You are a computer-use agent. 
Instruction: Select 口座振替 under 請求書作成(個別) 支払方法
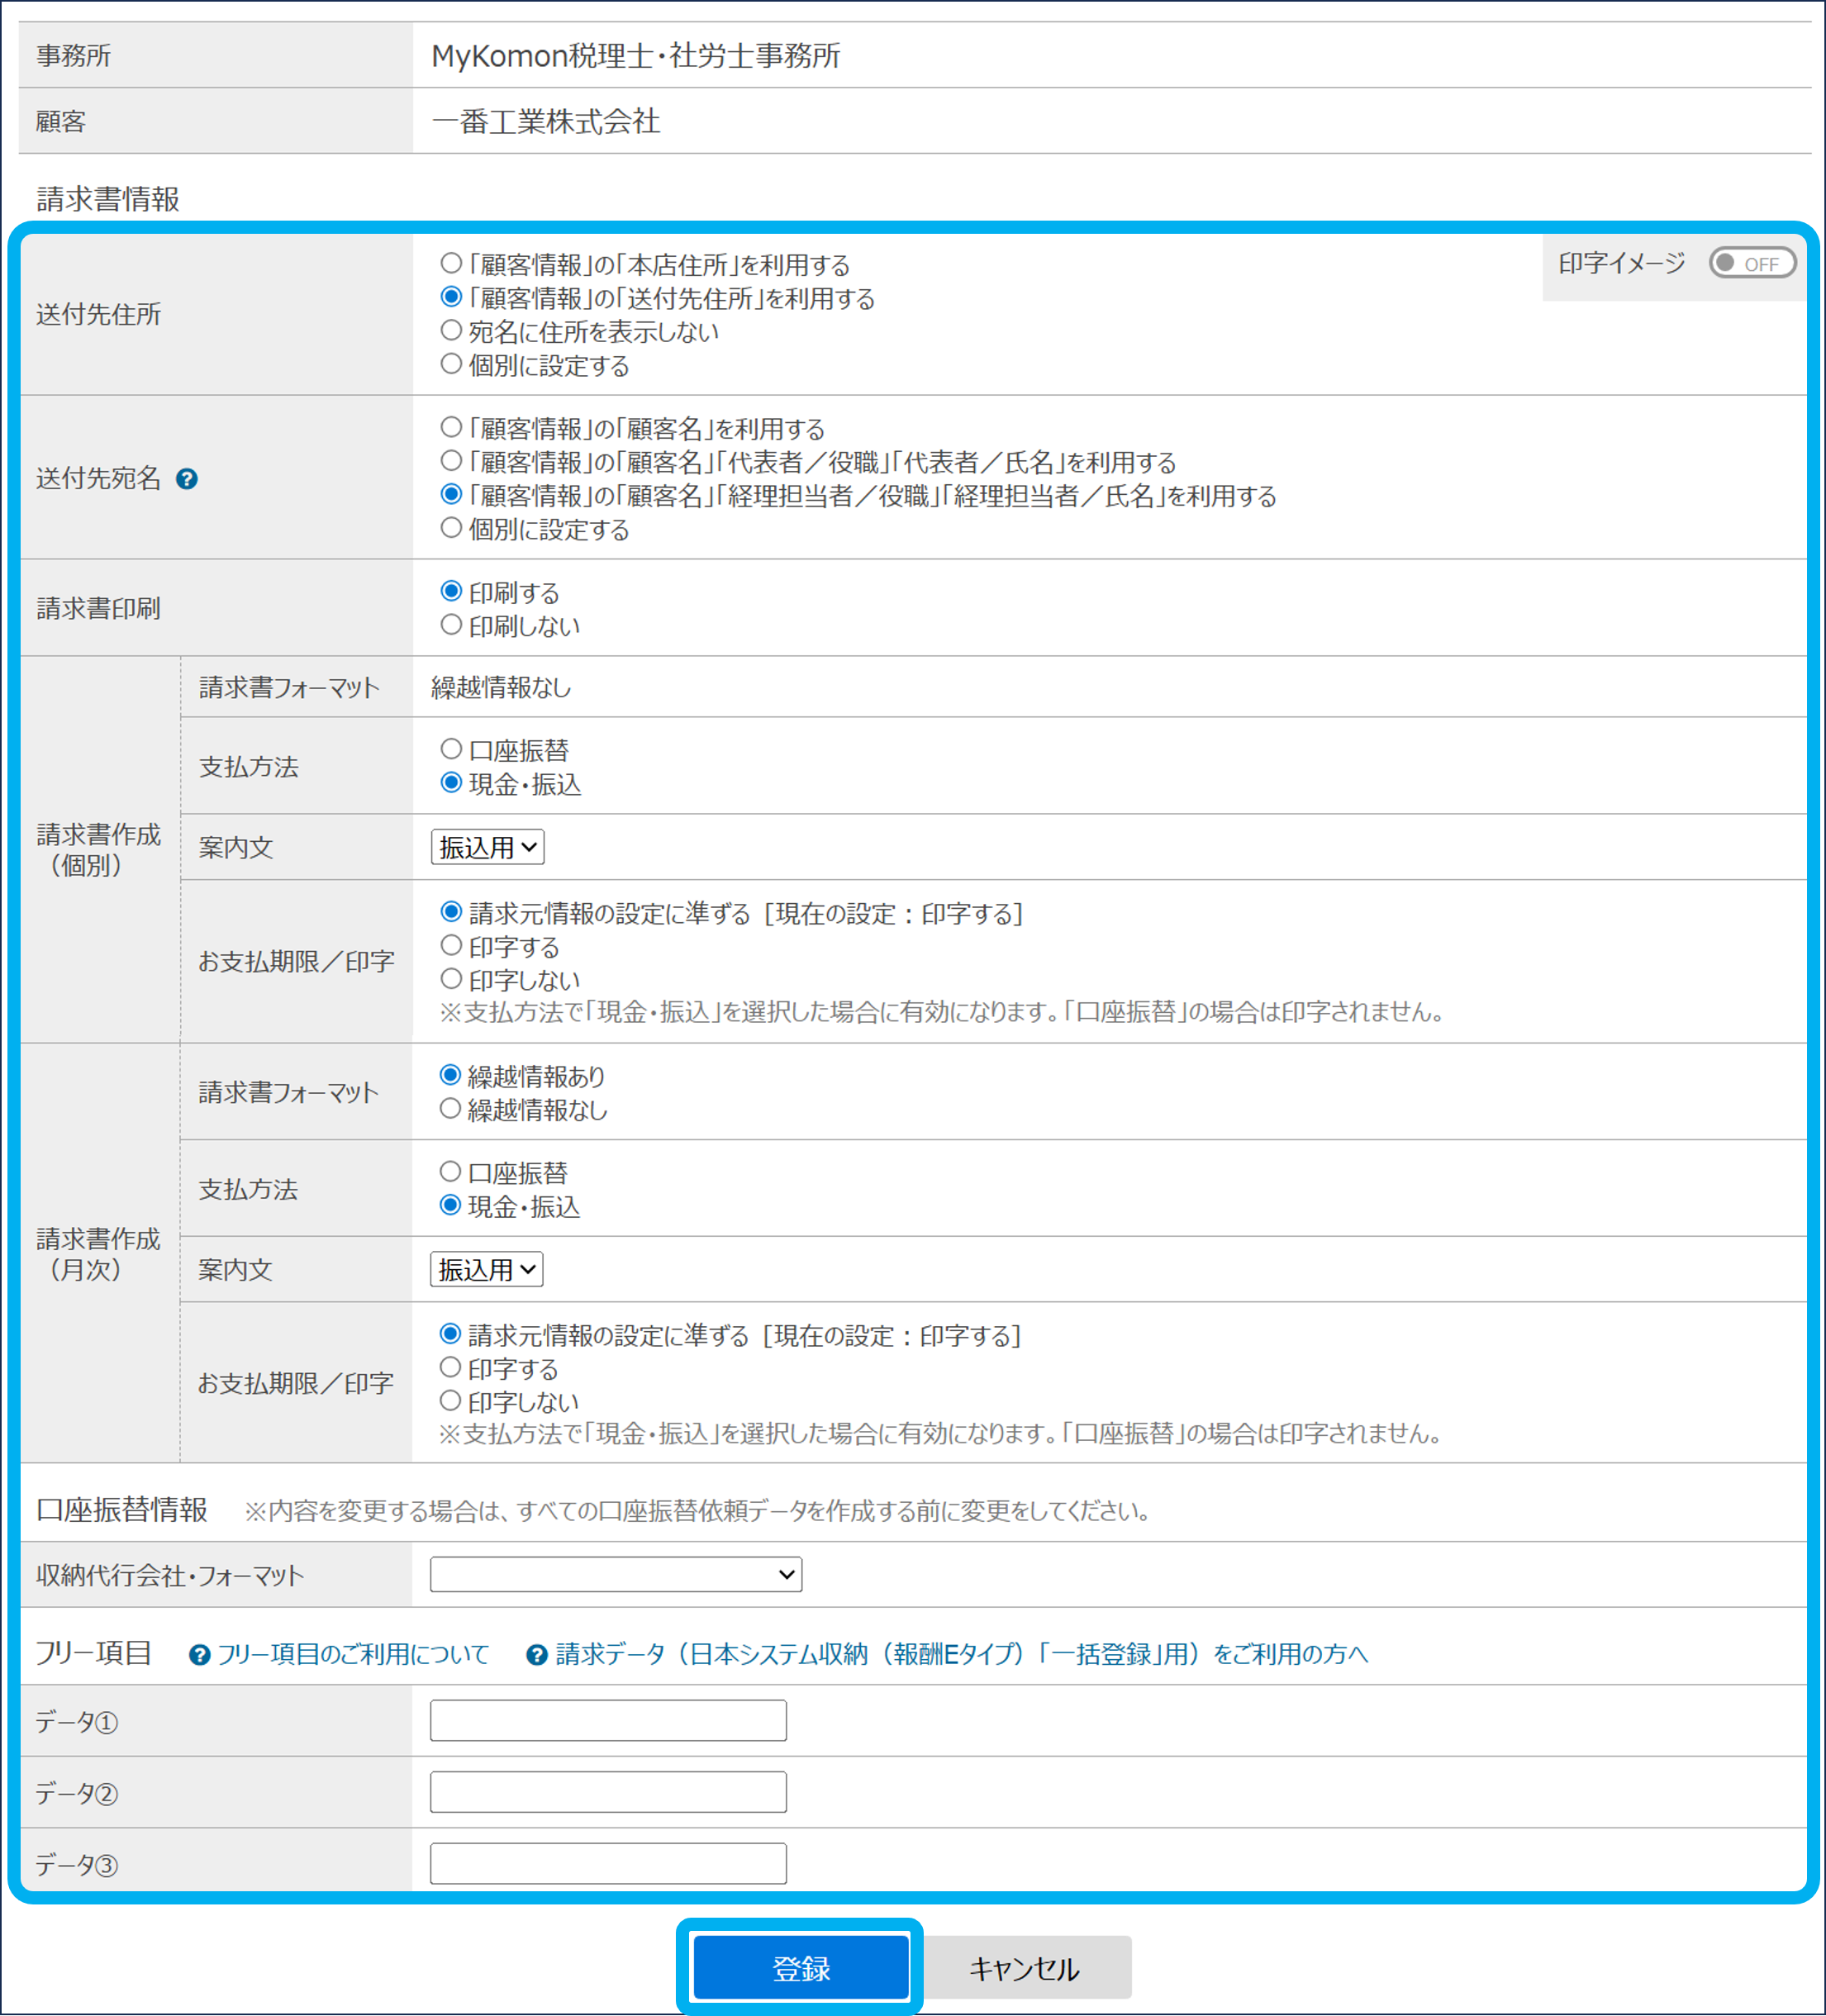pos(451,749)
